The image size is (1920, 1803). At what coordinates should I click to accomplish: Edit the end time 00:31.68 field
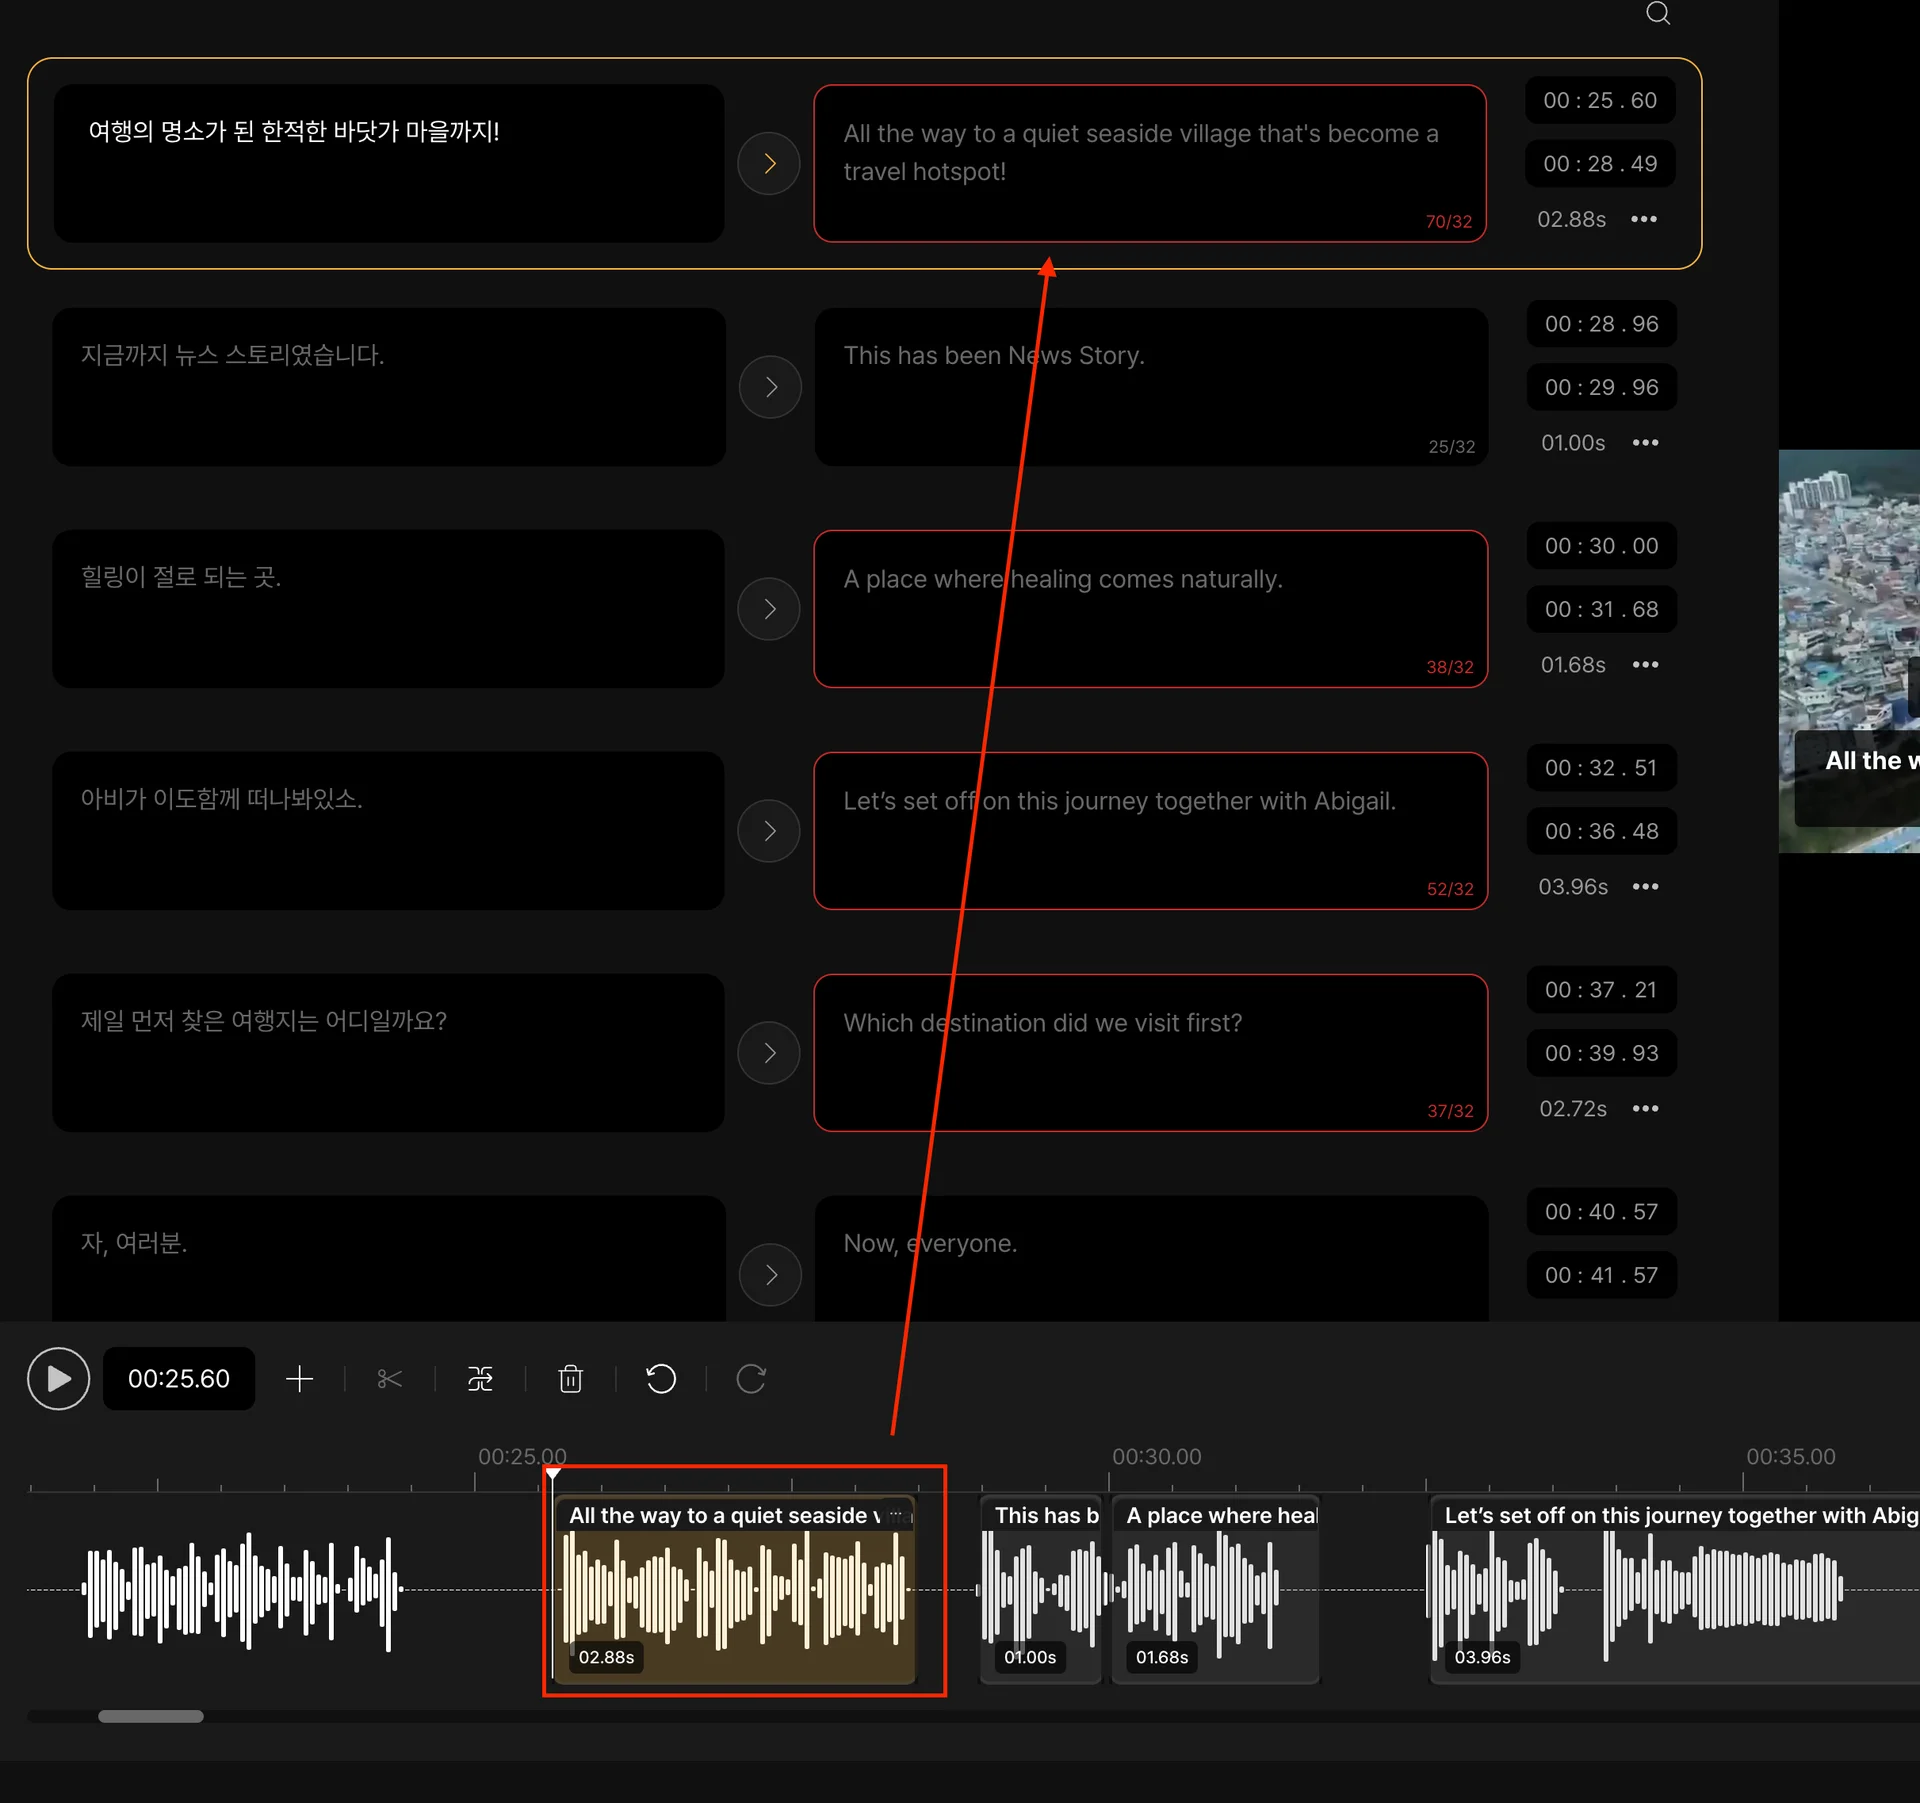click(1601, 609)
